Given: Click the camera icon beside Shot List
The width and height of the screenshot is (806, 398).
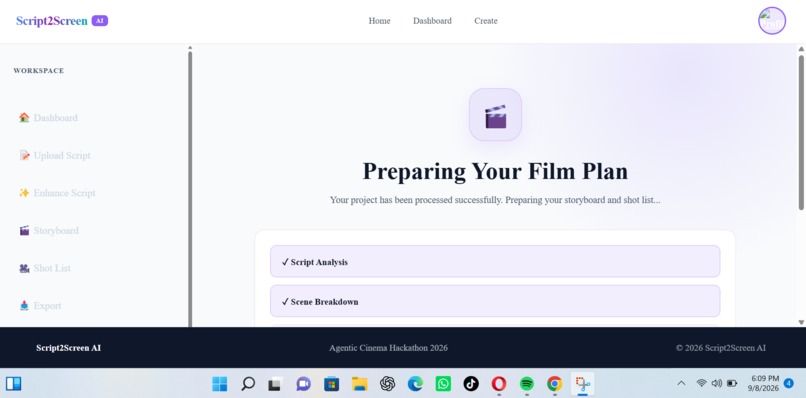Looking at the screenshot, I should [x=24, y=268].
